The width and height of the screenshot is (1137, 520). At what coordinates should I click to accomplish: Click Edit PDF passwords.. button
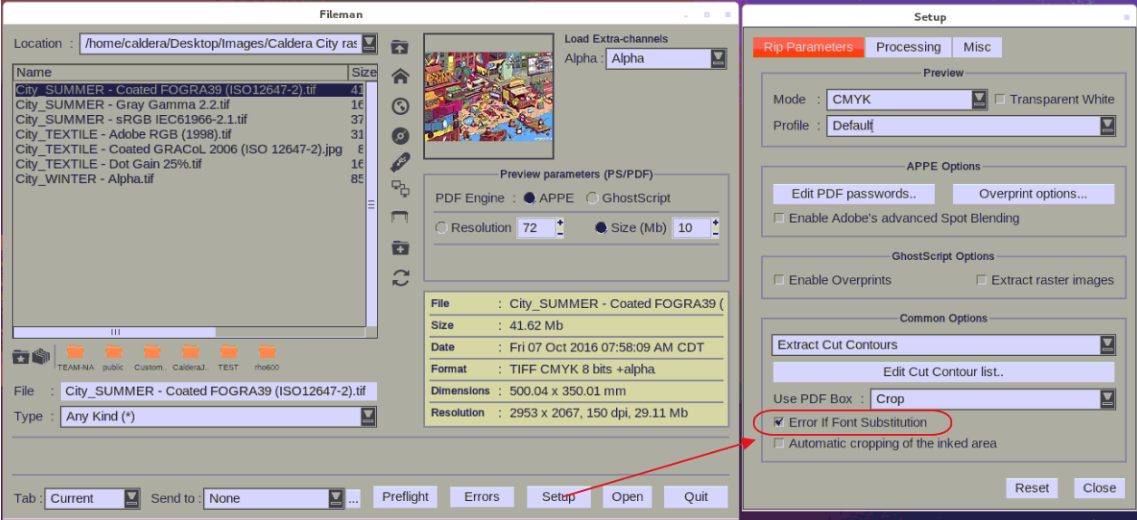[853, 194]
